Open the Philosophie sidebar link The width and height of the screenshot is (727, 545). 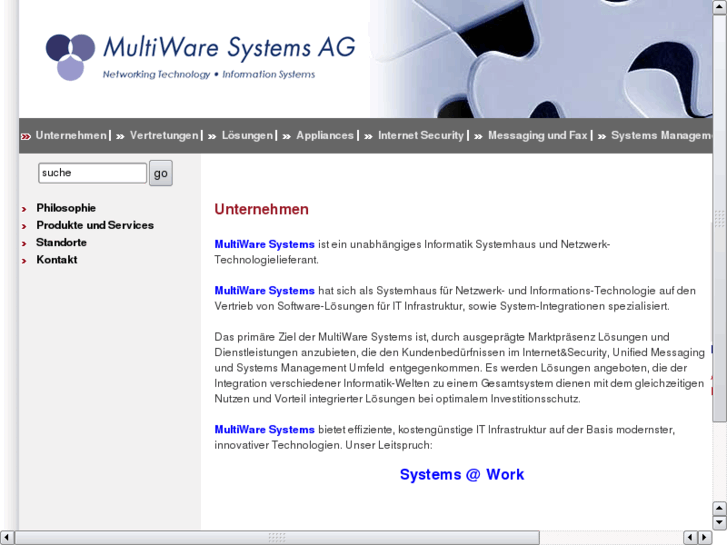[66, 208]
